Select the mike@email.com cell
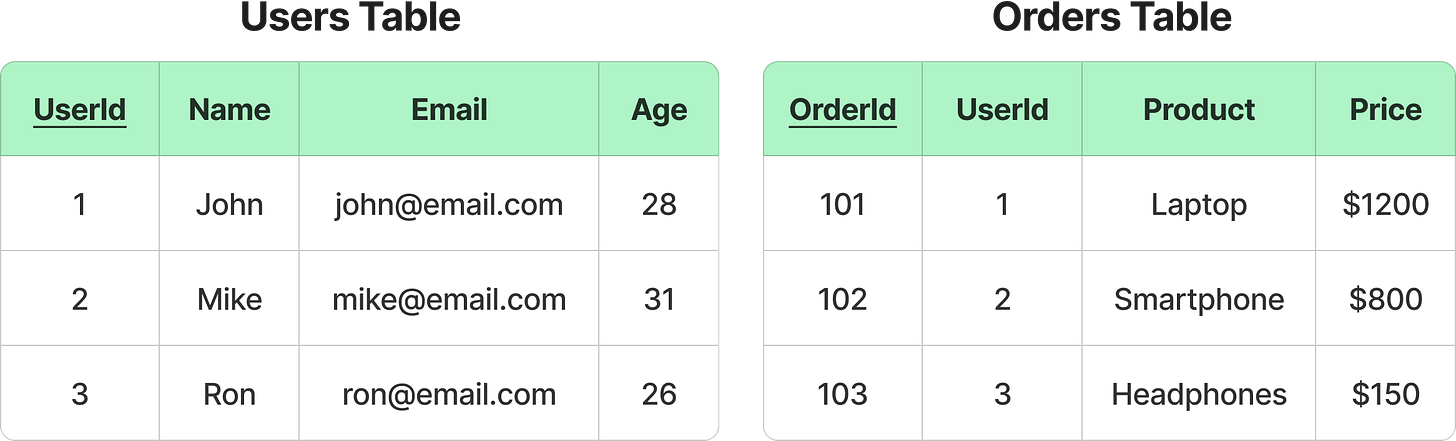Image resolution: width=1456 pixels, height=441 pixels. pyautogui.click(x=449, y=299)
